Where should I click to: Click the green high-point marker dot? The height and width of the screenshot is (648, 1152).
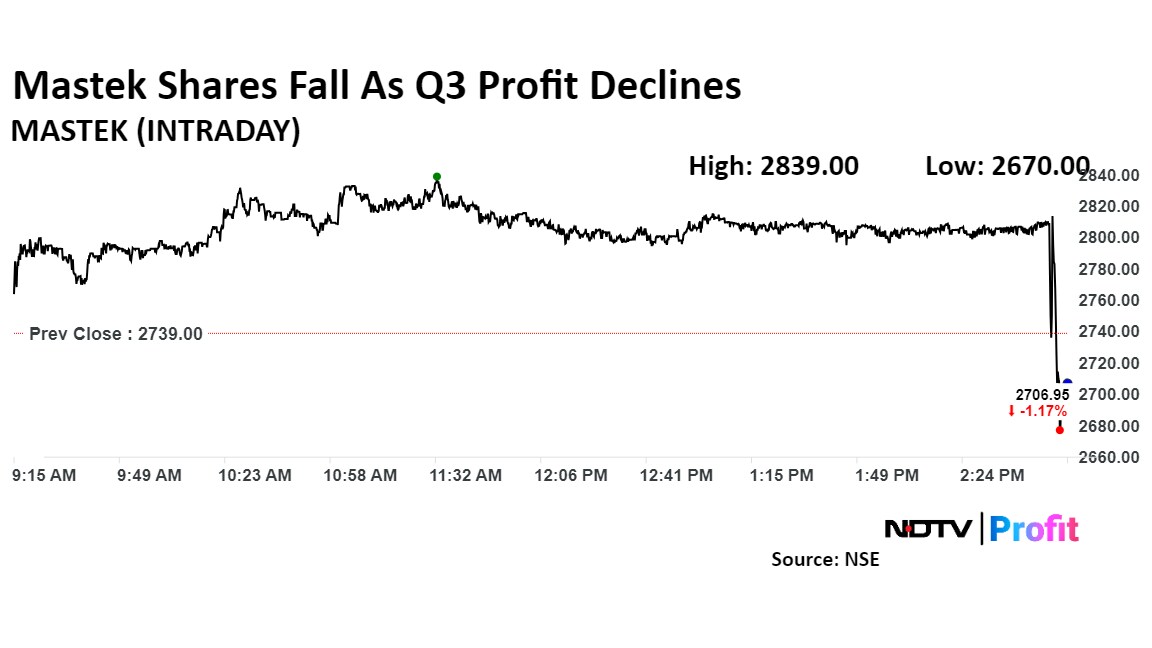pos(437,177)
